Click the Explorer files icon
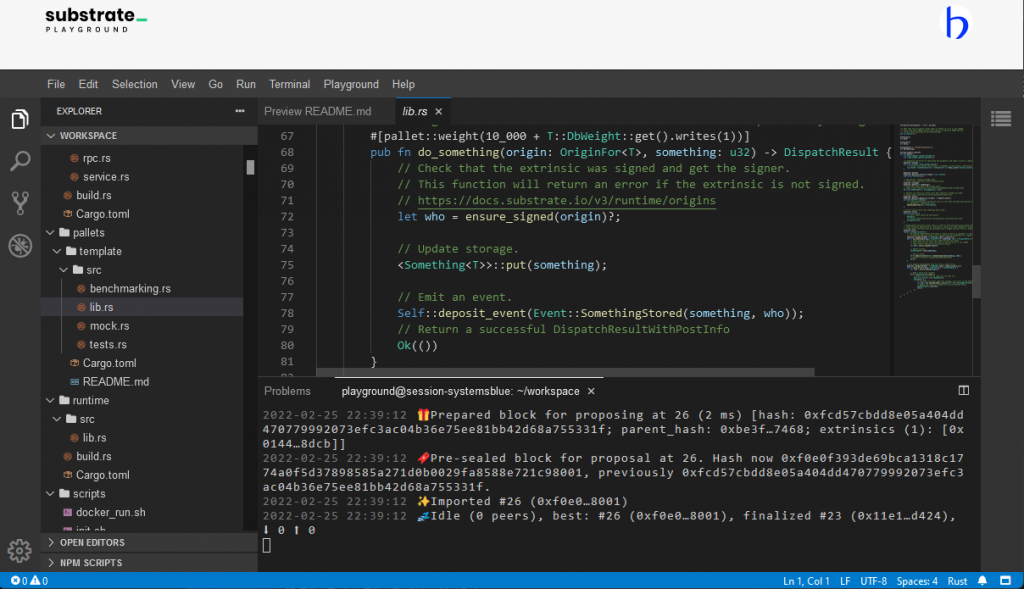 [x=19, y=119]
